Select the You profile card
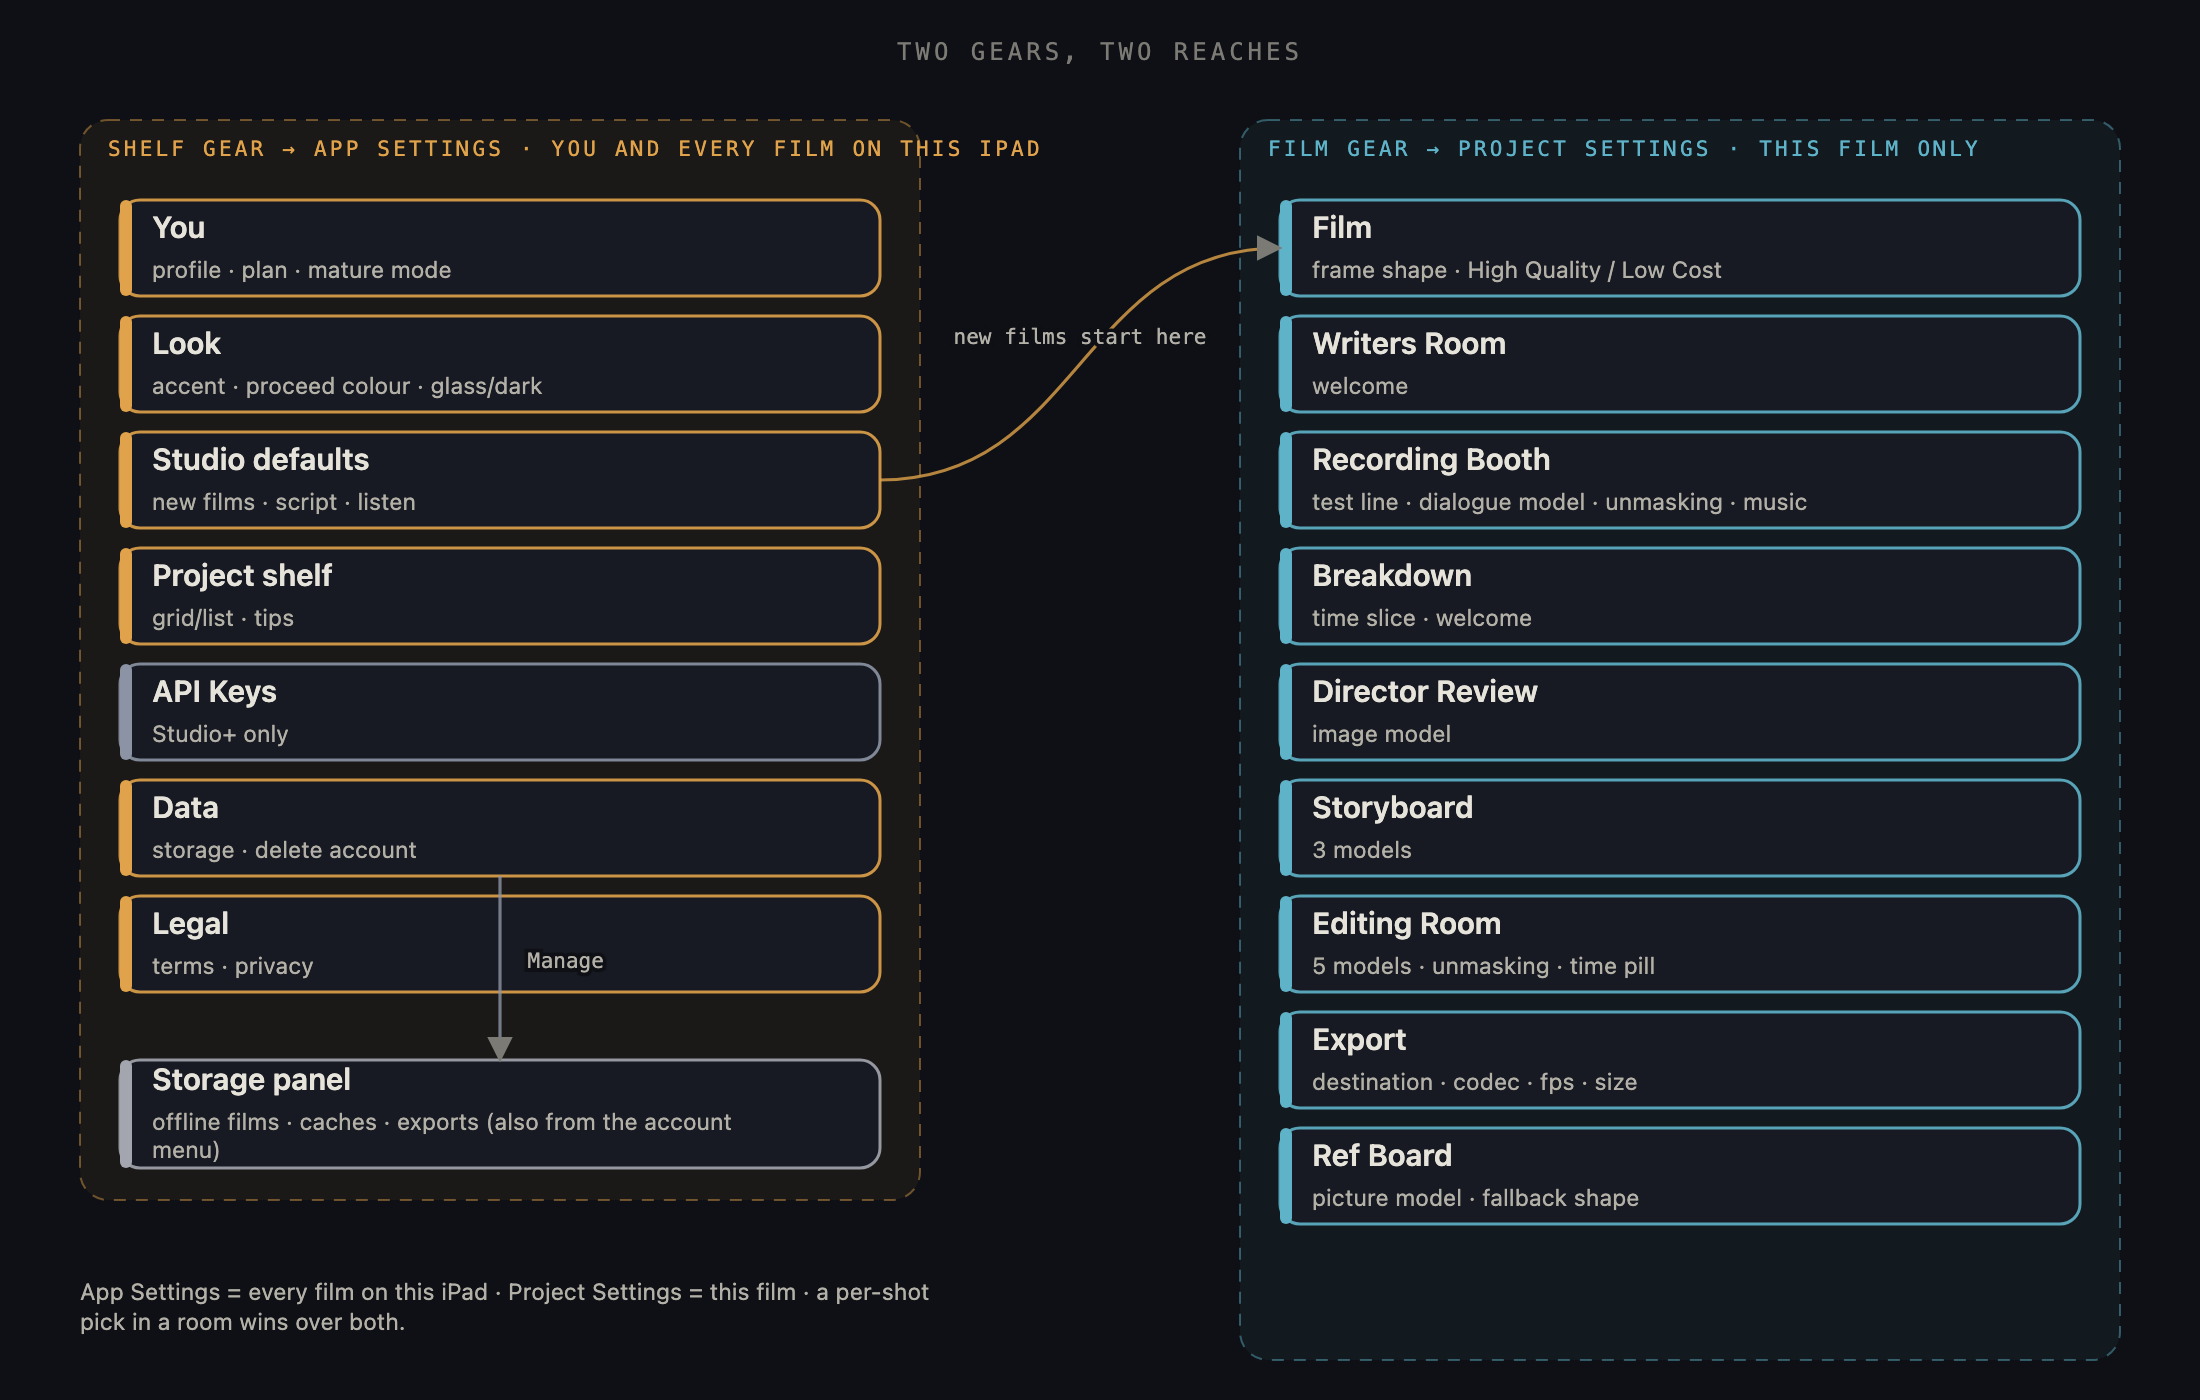 (500, 248)
